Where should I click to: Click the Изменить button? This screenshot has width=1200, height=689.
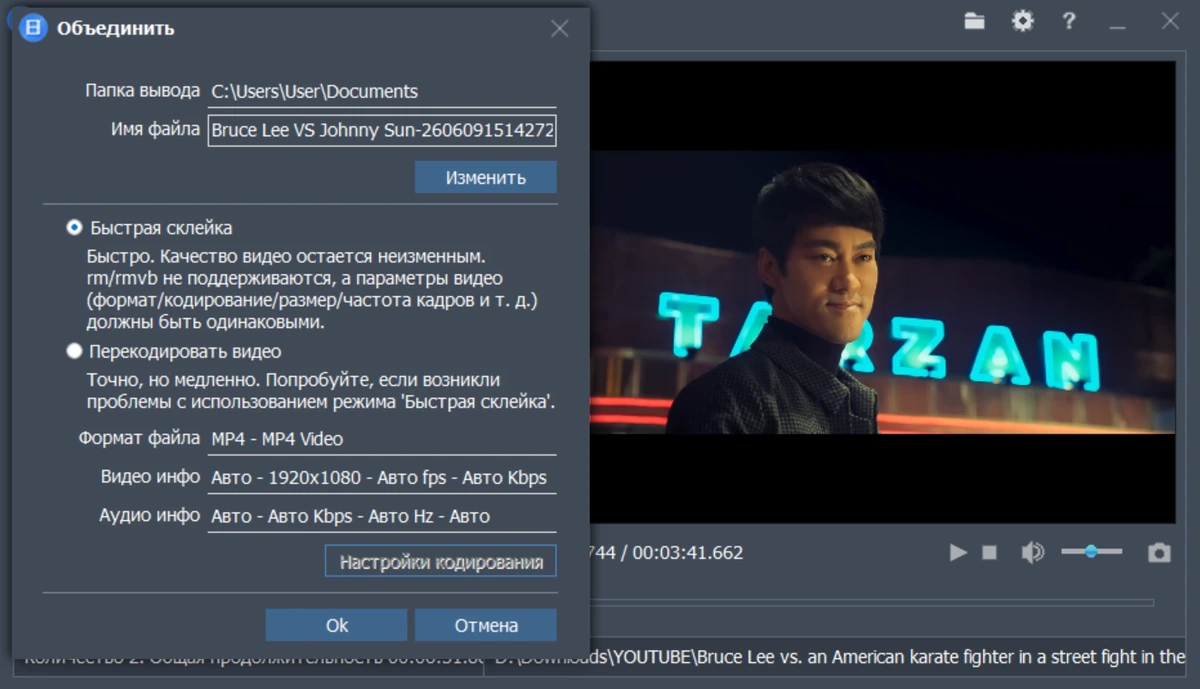tap(486, 178)
